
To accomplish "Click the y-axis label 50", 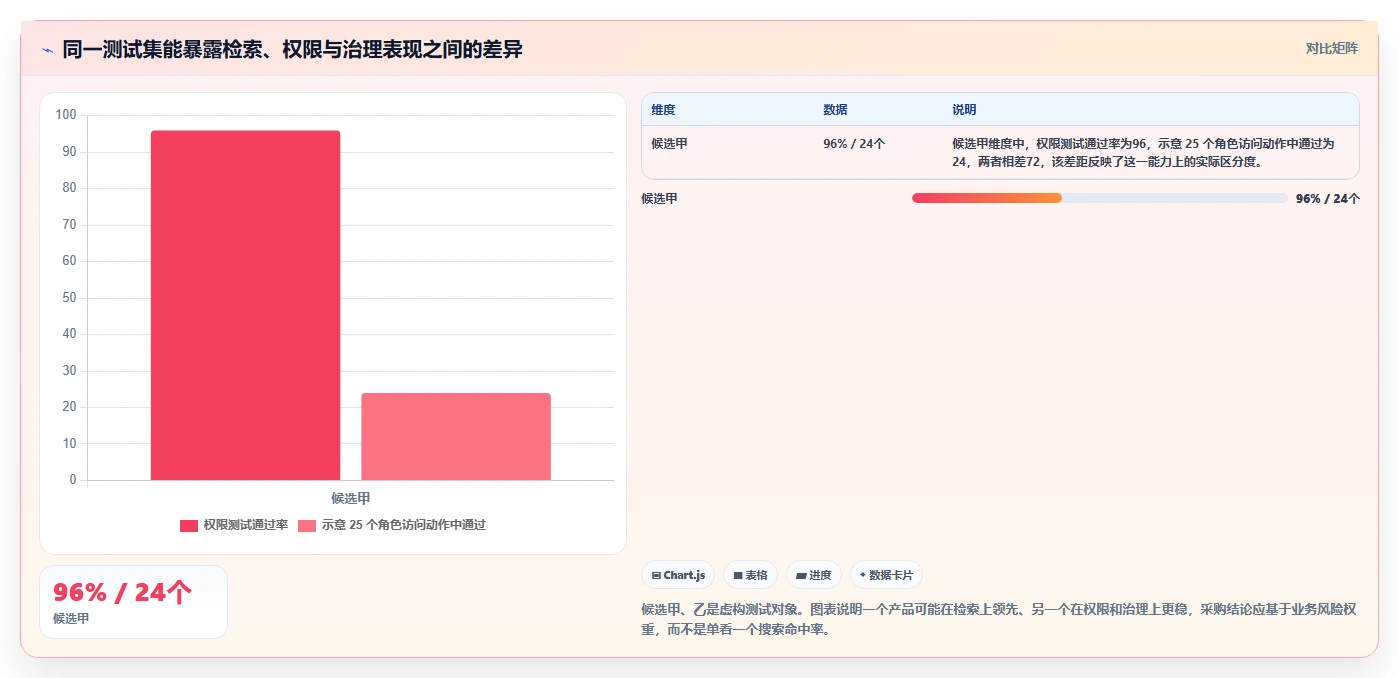I will click(x=69, y=298).
